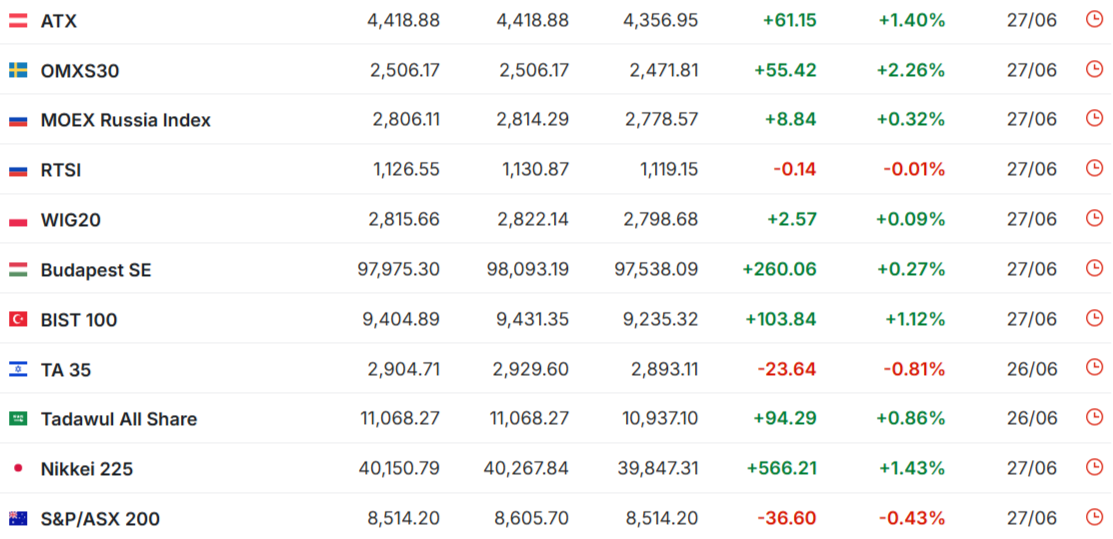Click the TA 35 change value -23.64
The image size is (1113, 539).
786,369
